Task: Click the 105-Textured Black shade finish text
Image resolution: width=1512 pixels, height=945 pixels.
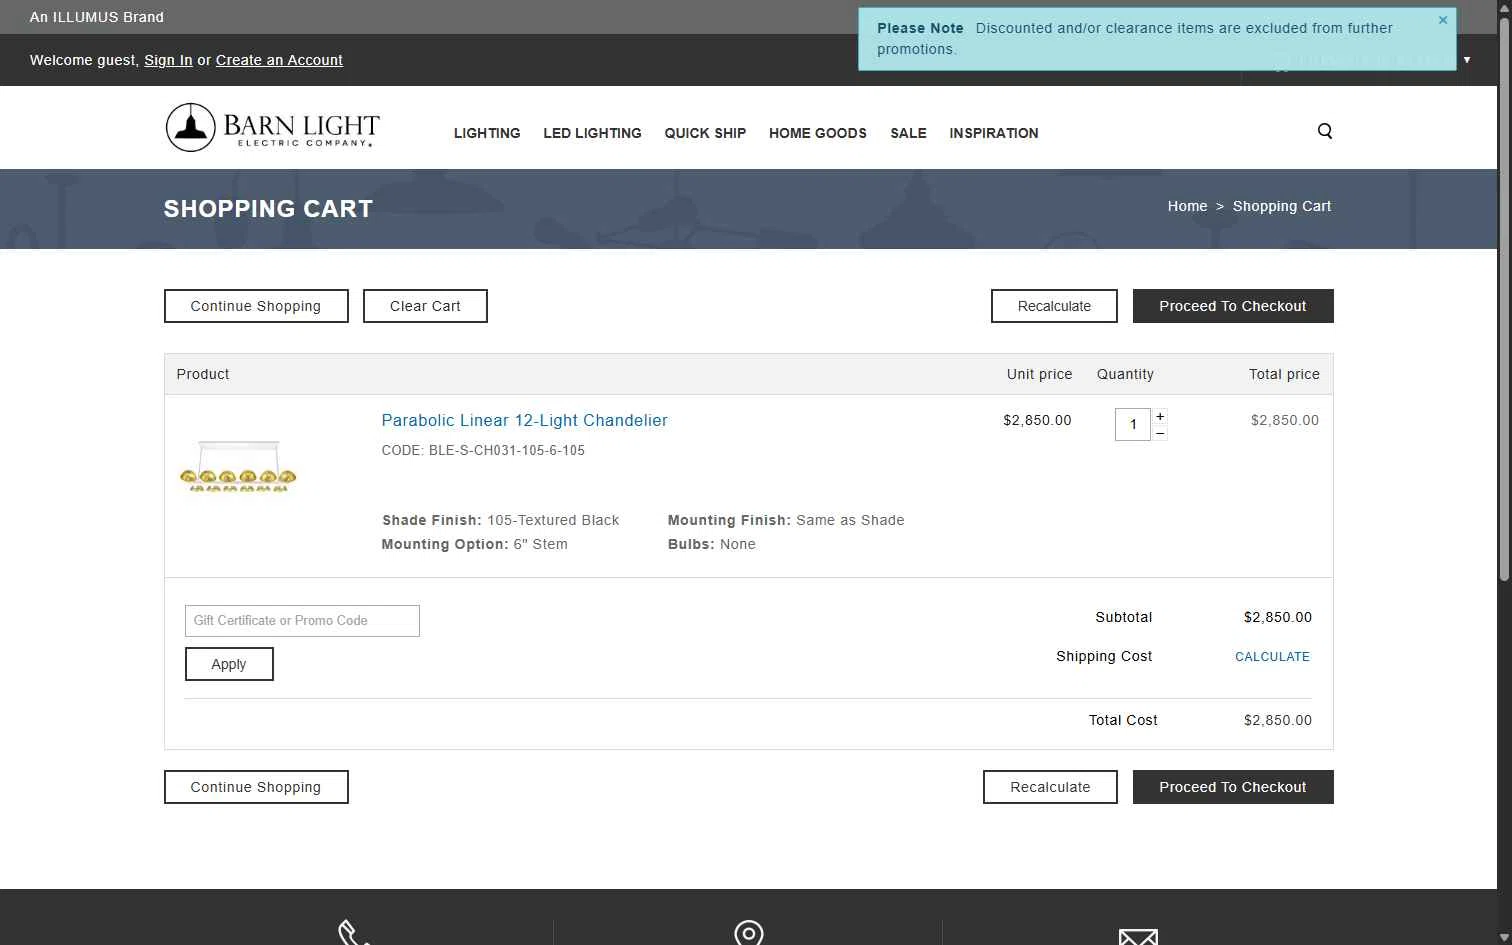Action: [x=553, y=520]
